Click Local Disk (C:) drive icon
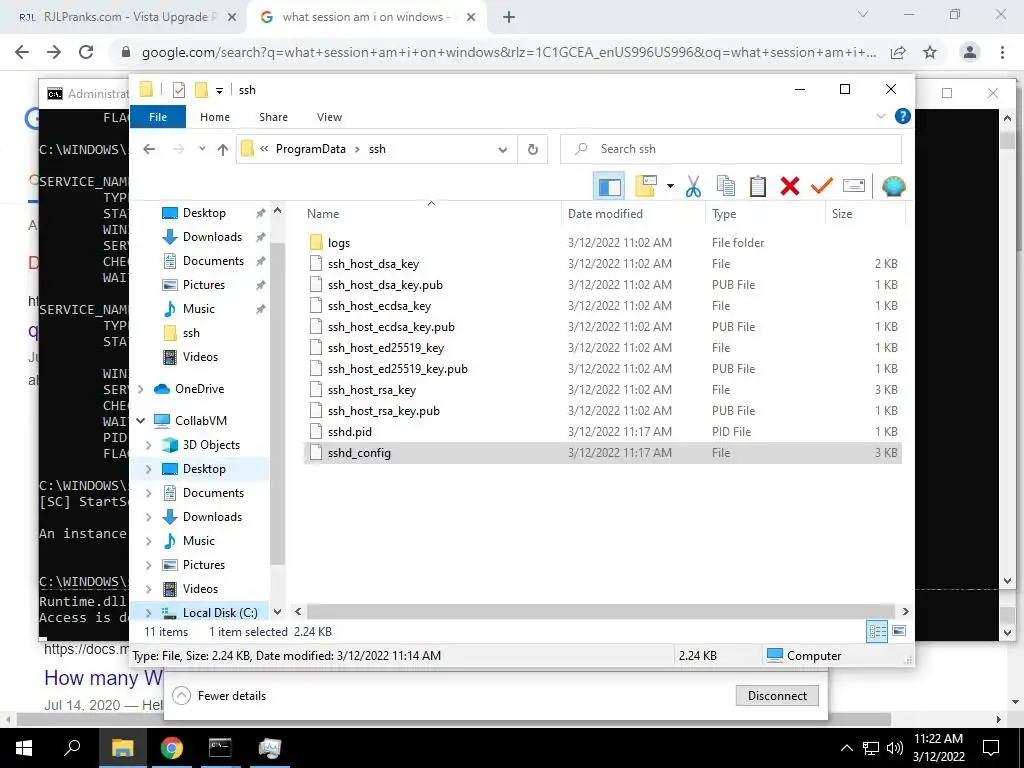The width and height of the screenshot is (1024, 768). click(169, 613)
